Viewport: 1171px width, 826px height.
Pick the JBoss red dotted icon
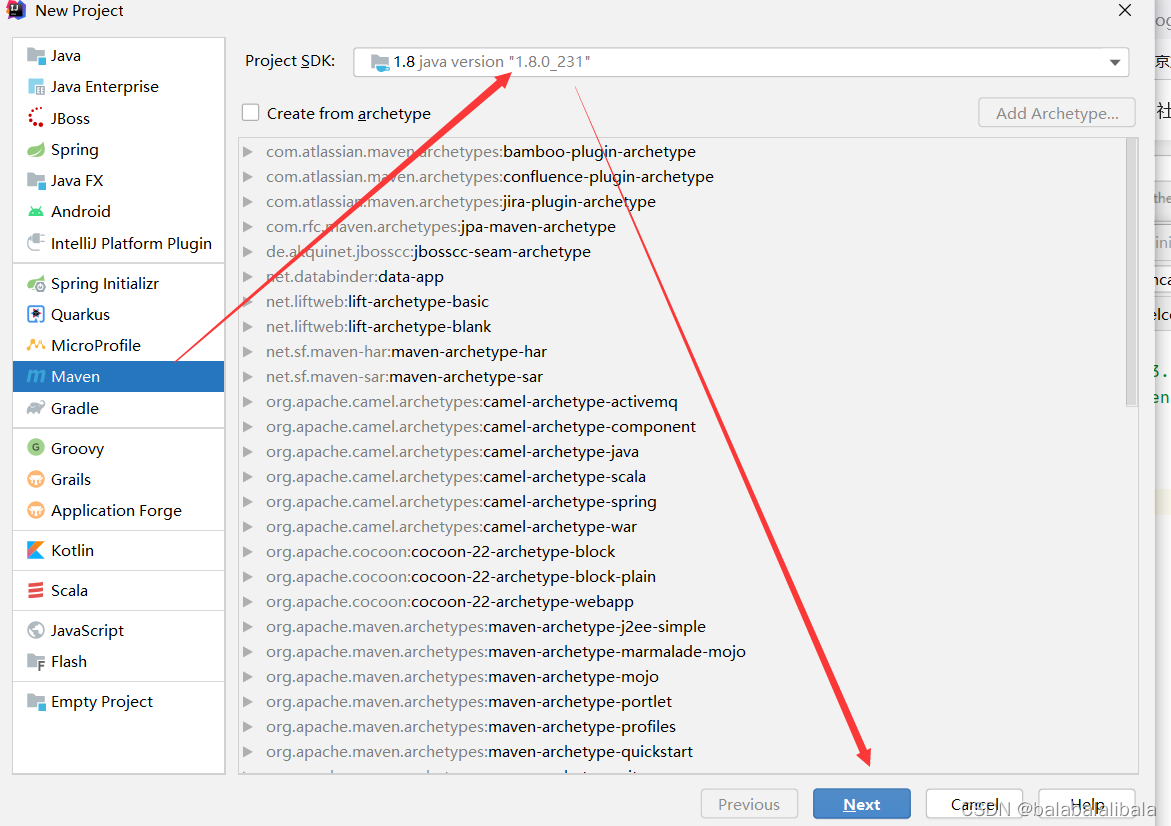(x=36, y=118)
